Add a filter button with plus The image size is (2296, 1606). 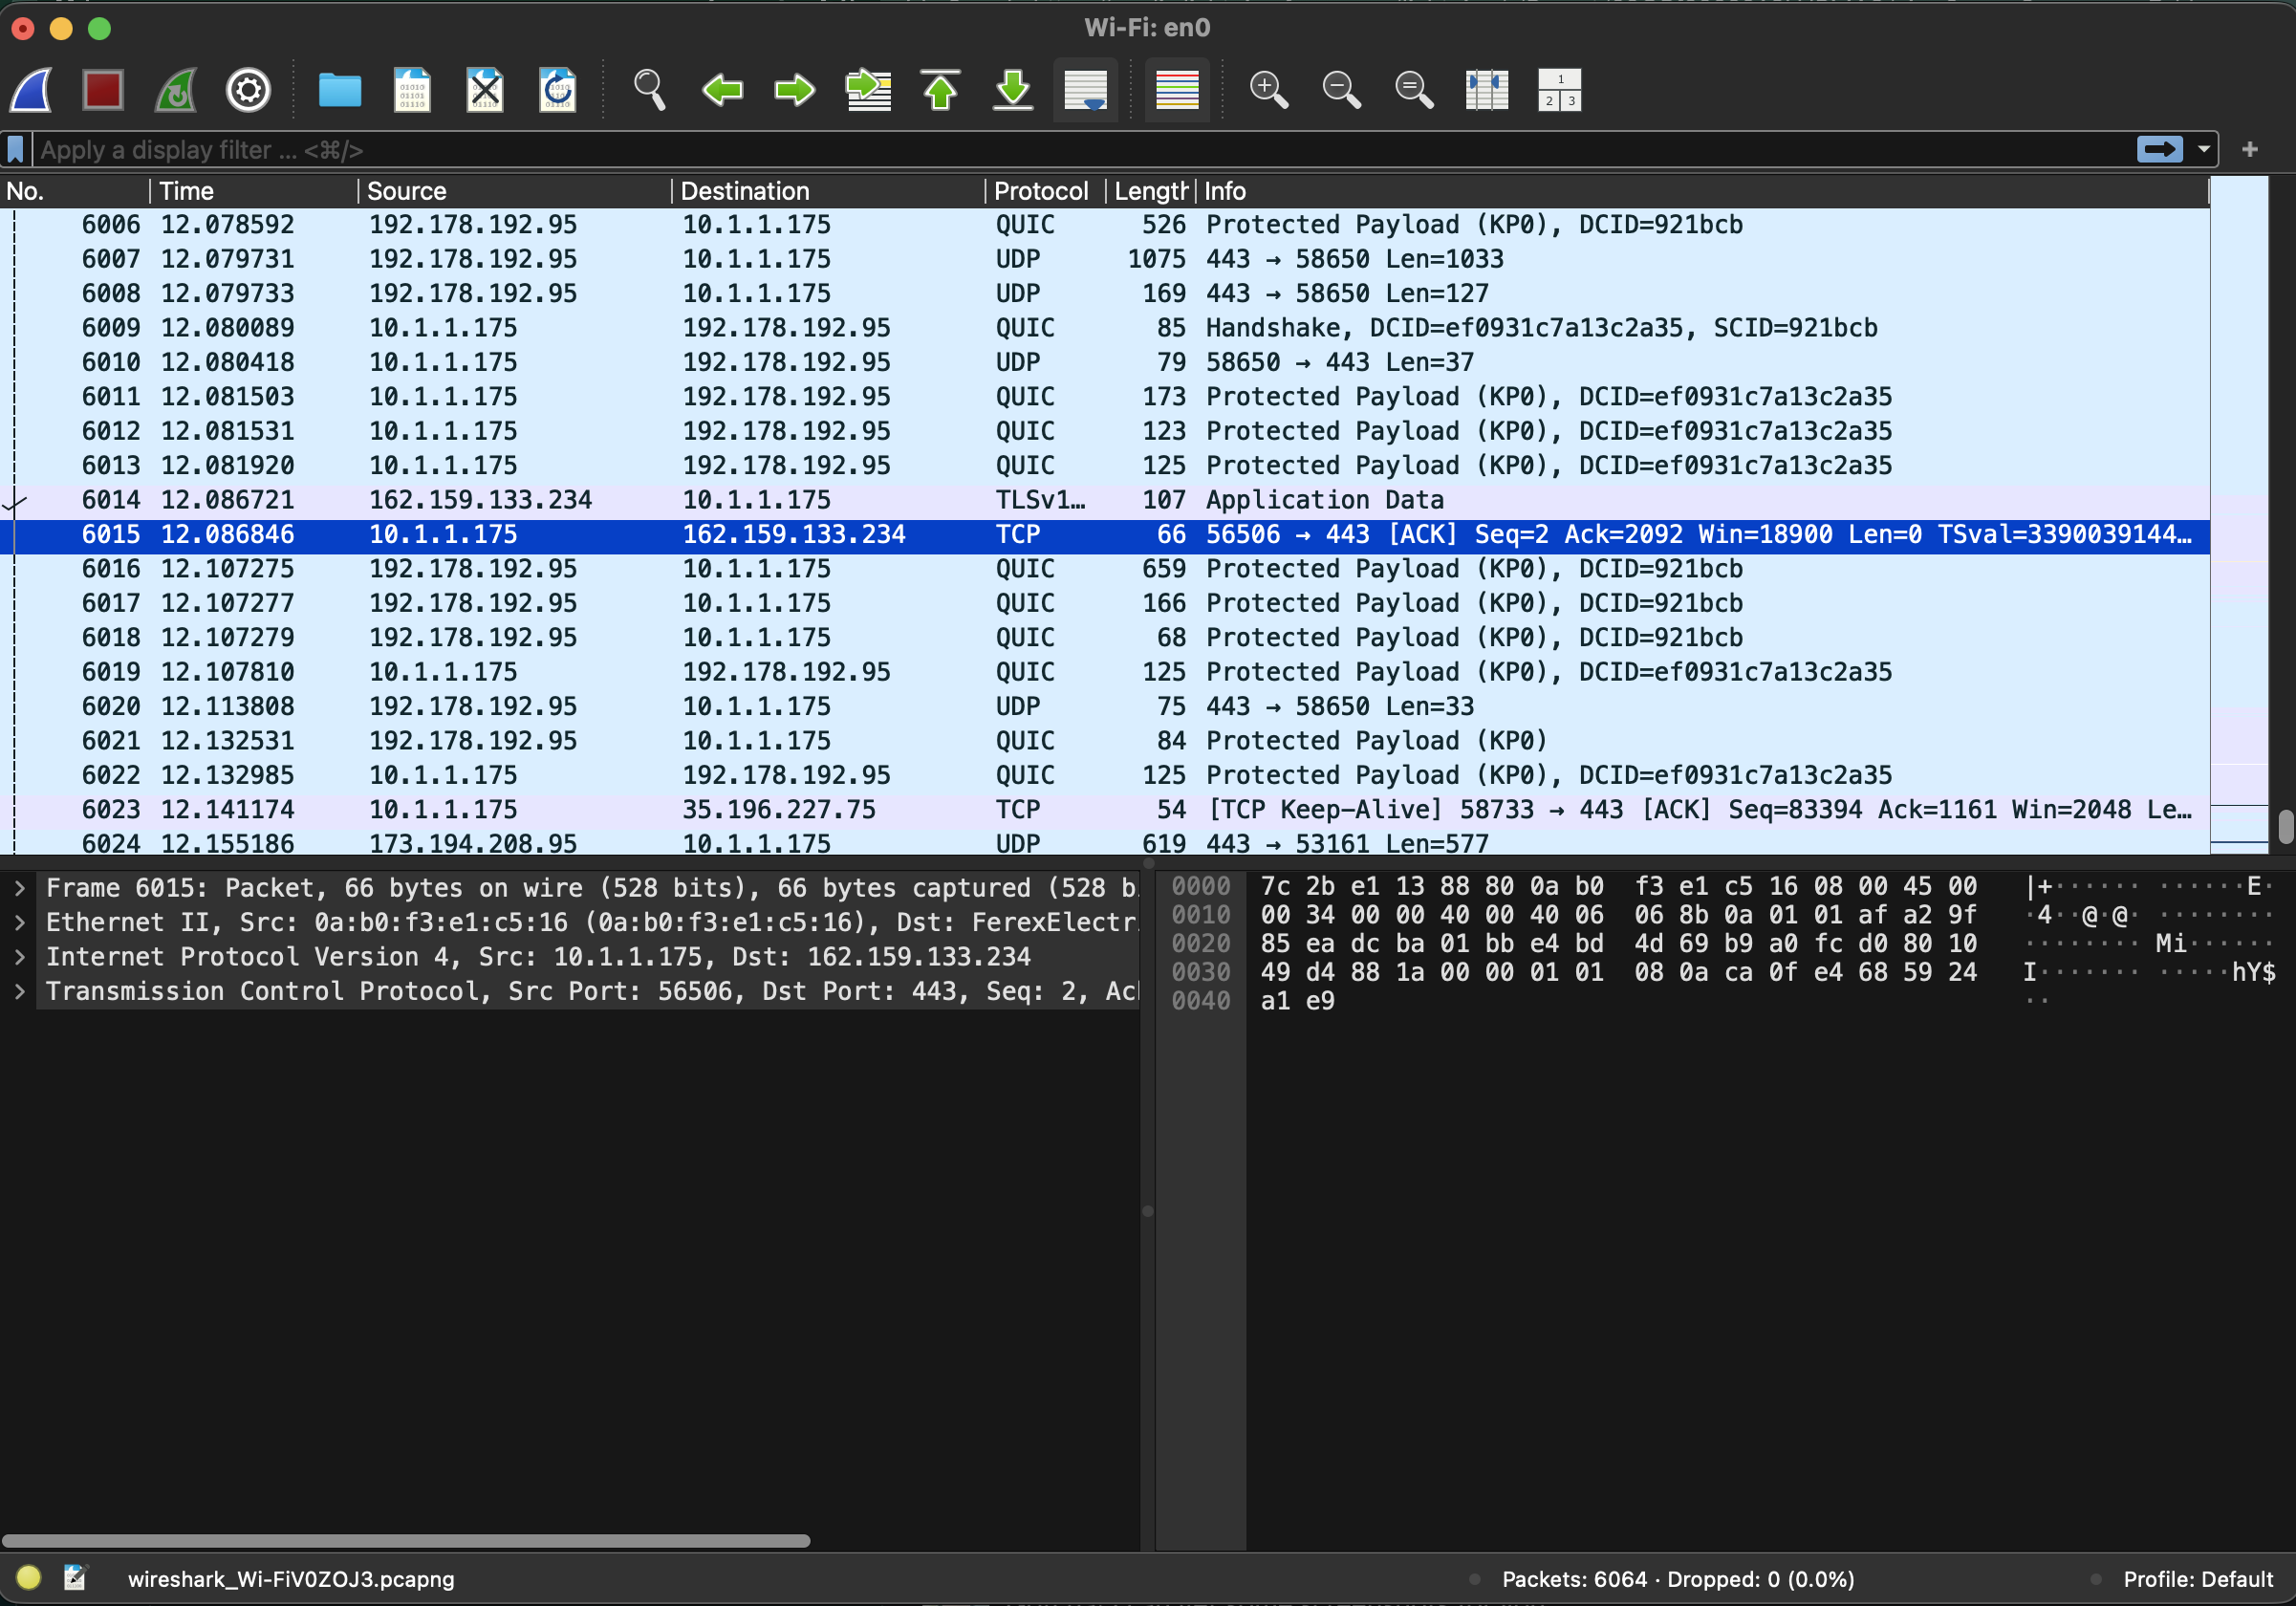click(x=2249, y=150)
